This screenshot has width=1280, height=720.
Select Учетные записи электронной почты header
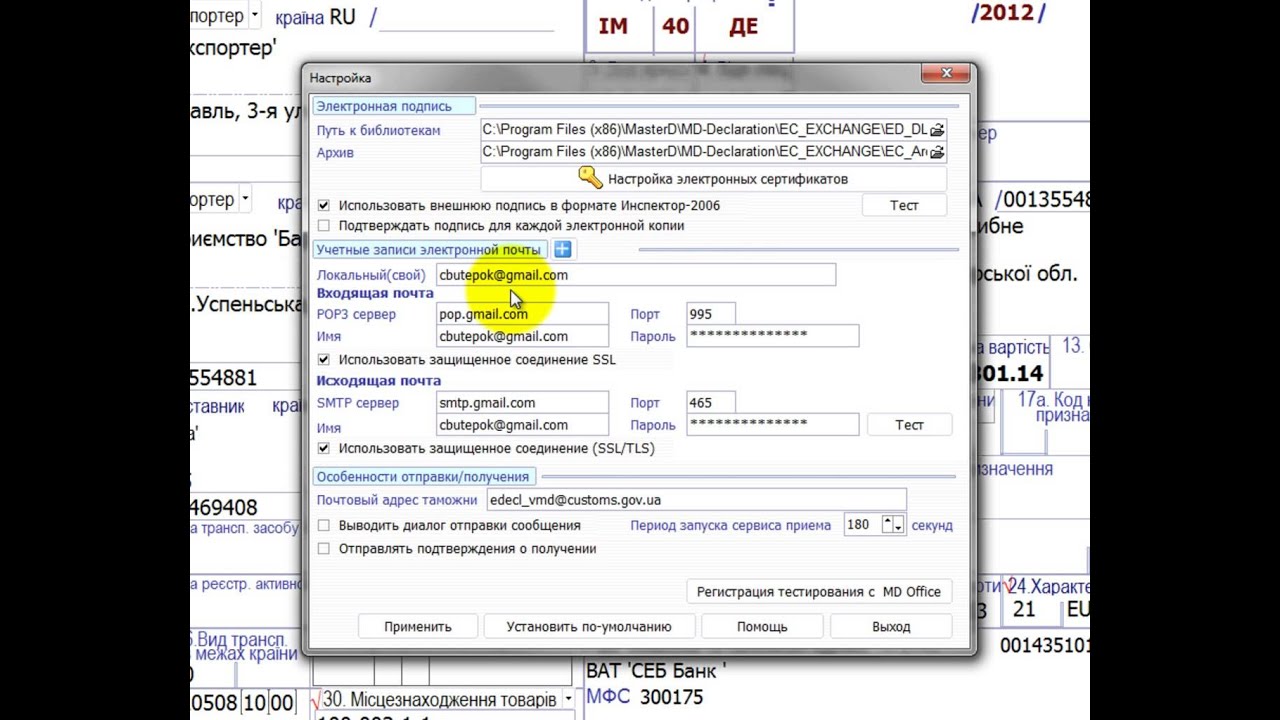click(429, 249)
